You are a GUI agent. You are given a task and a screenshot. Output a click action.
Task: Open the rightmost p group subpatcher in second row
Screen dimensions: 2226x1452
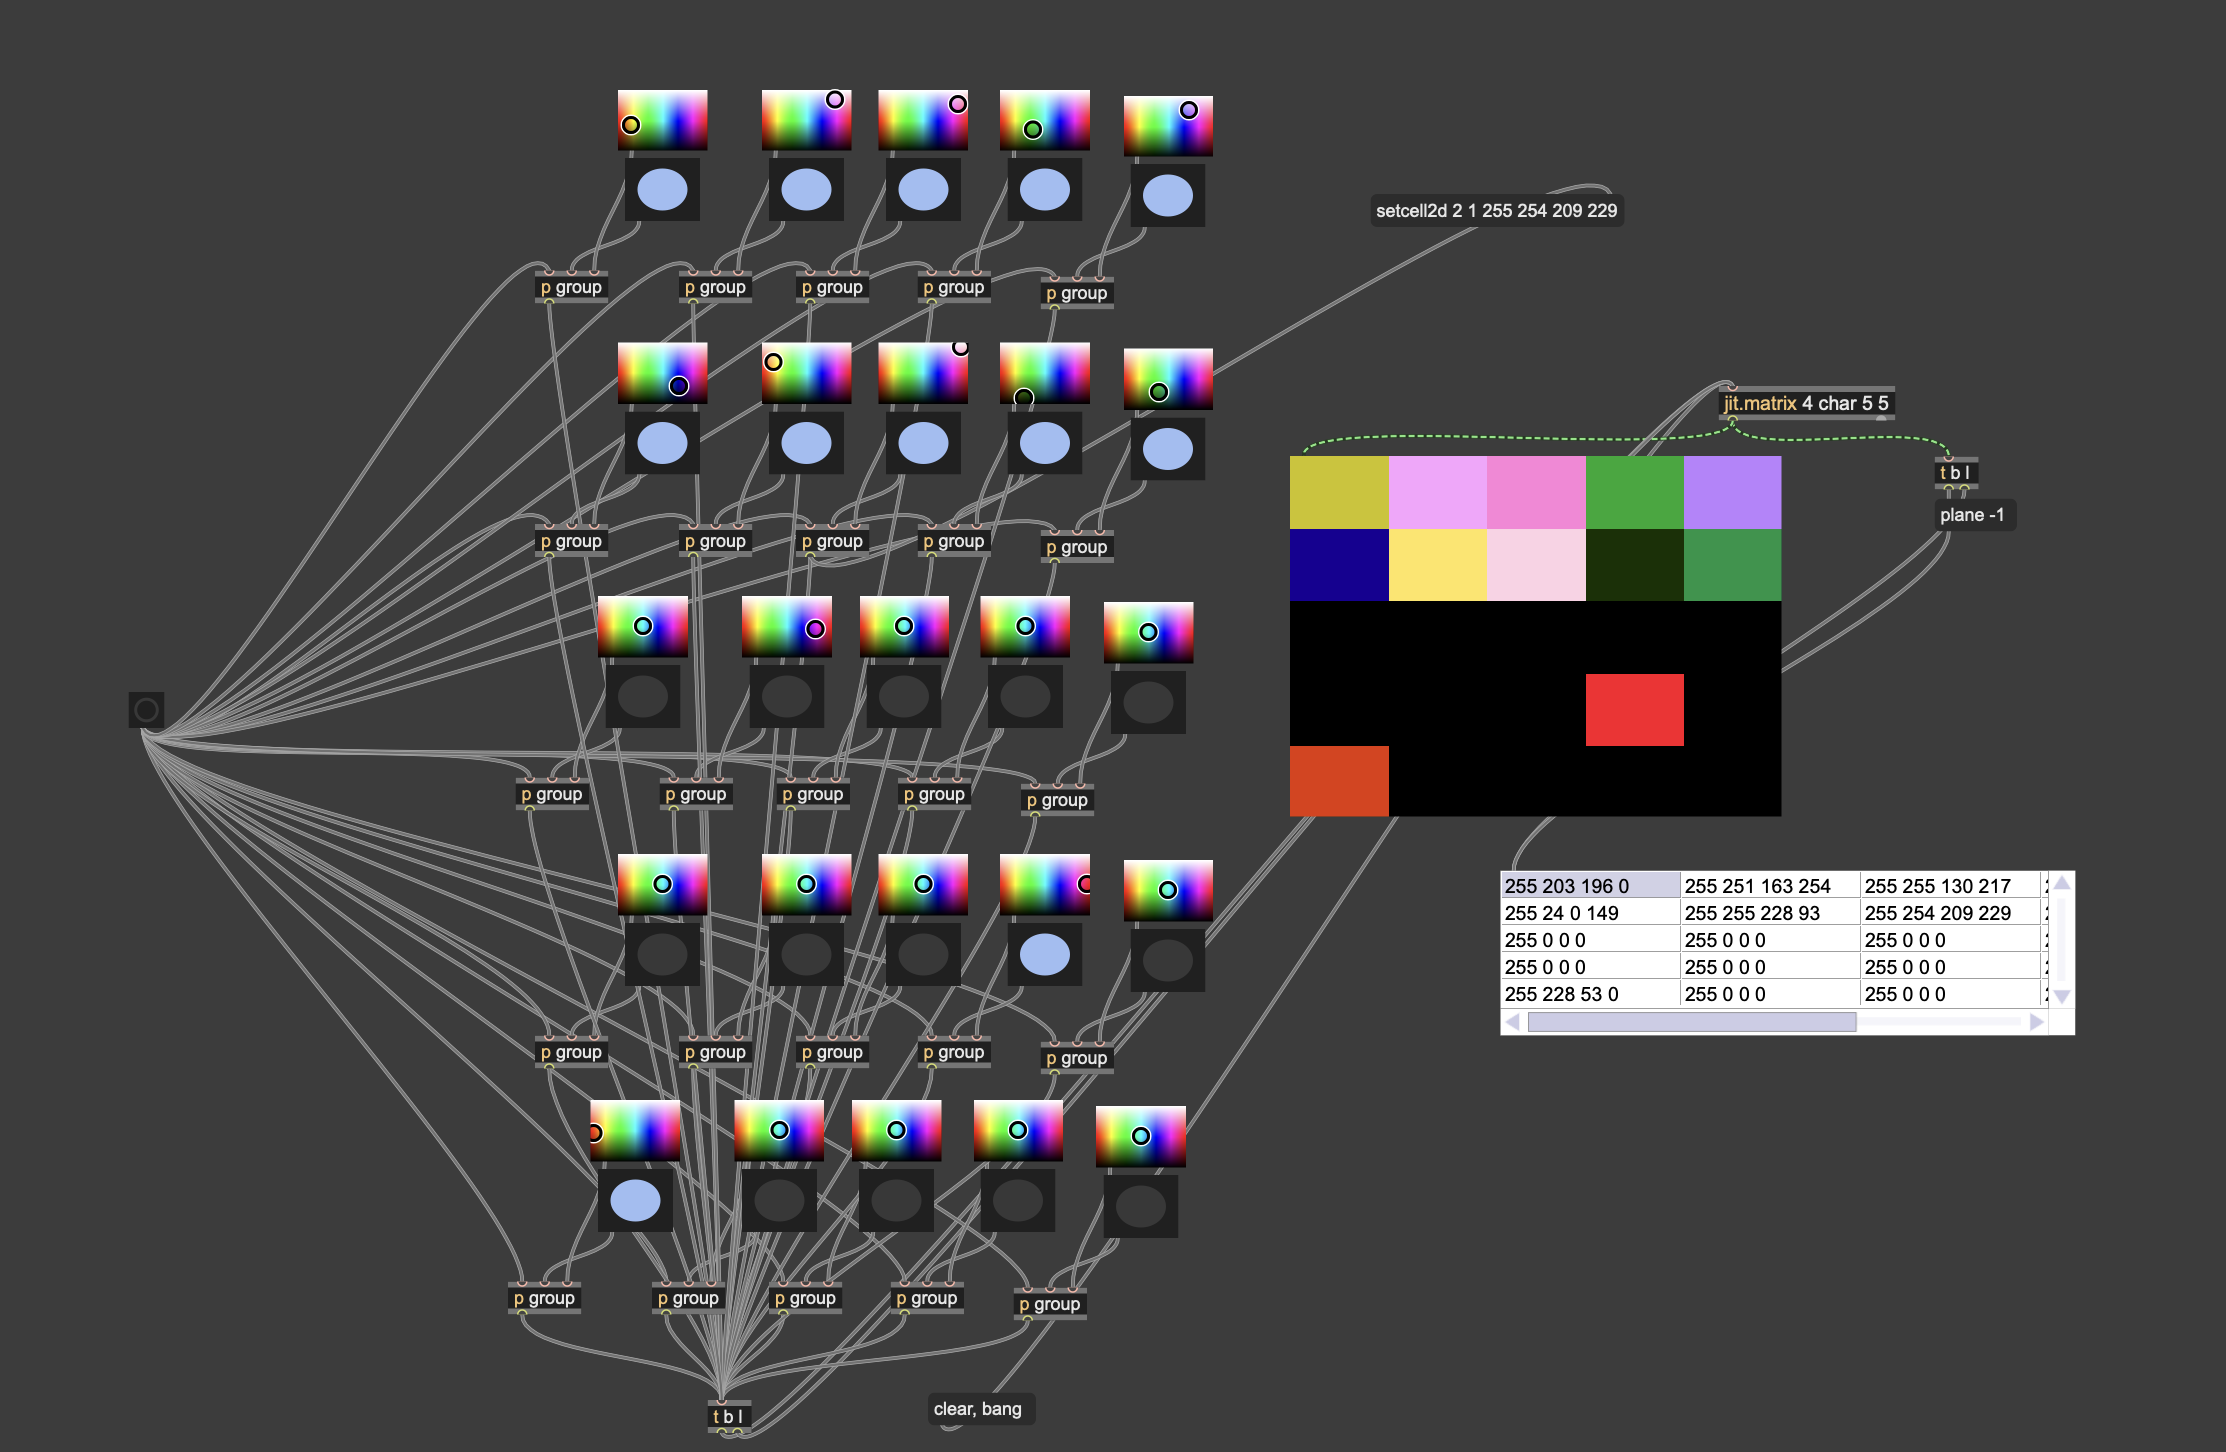pyautogui.click(x=1077, y=547)
